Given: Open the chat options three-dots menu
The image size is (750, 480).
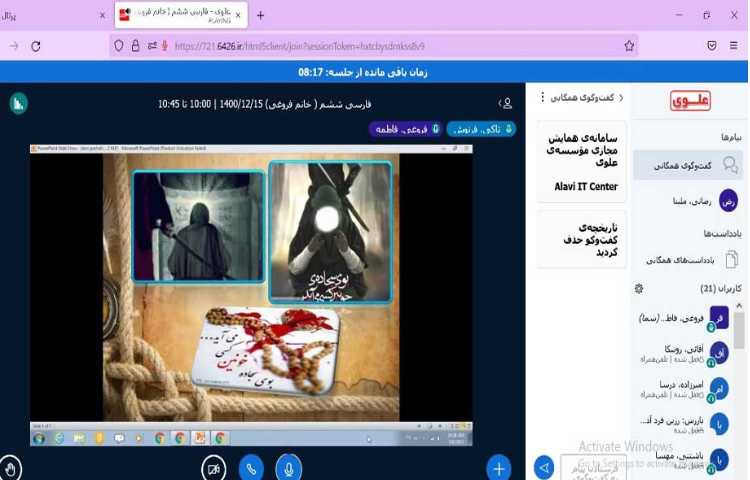Looking at the screenshot, I should [x=542, y=98].
